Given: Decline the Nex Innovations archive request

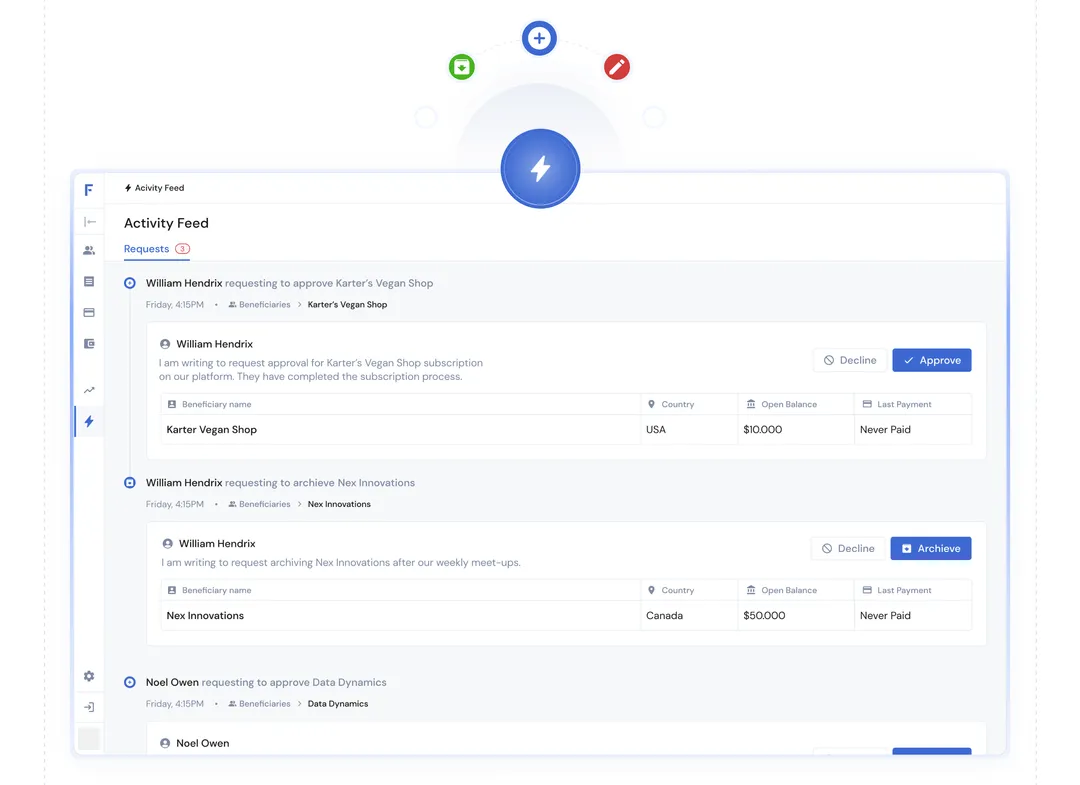Looking at the screenshot, I should click(848, 548).
